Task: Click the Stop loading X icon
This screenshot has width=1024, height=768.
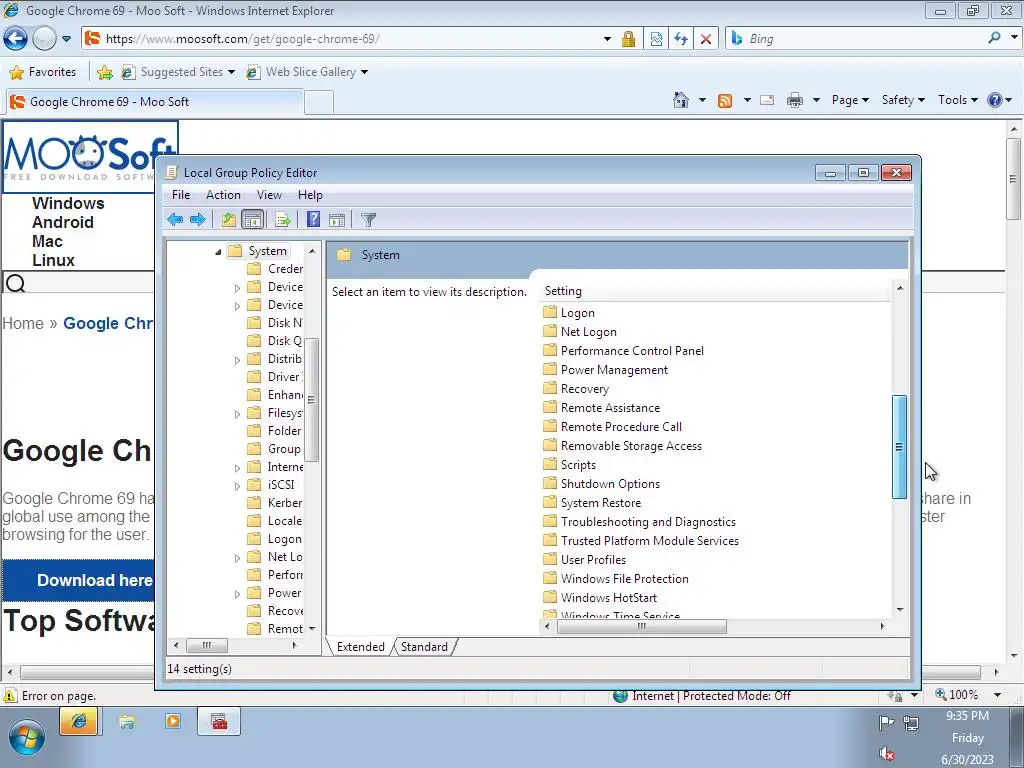Action: (706, 39)
